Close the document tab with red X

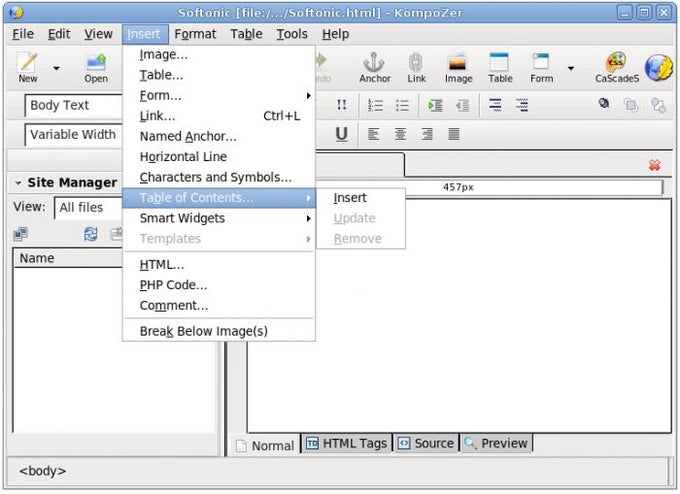pyautogui.click(x=654, y=165)
